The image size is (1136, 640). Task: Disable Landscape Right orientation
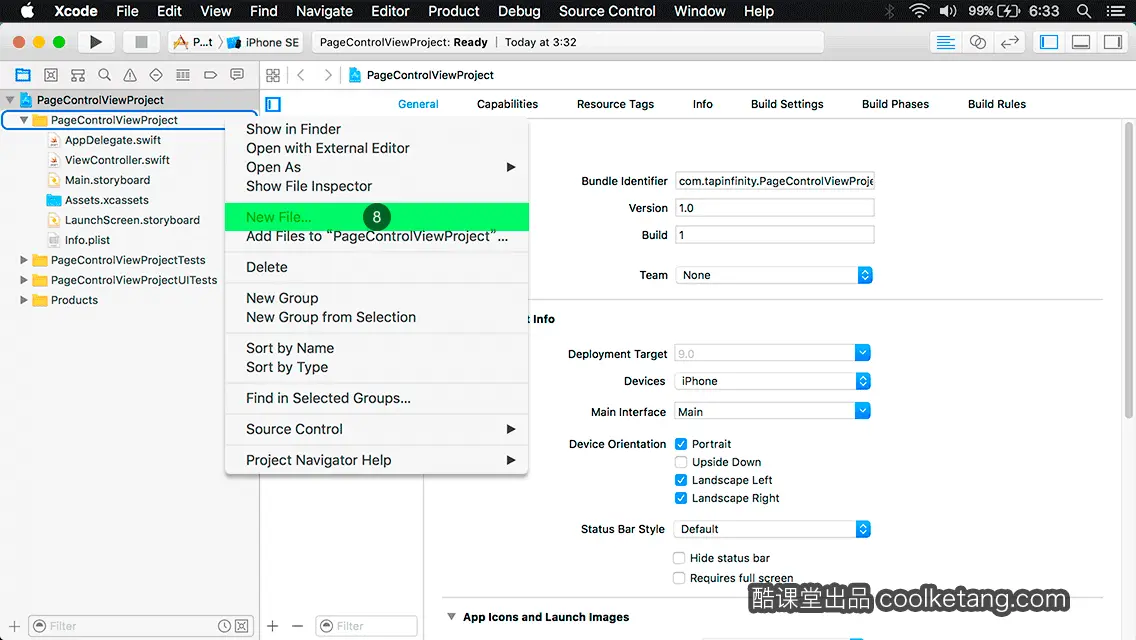(681, 498)
